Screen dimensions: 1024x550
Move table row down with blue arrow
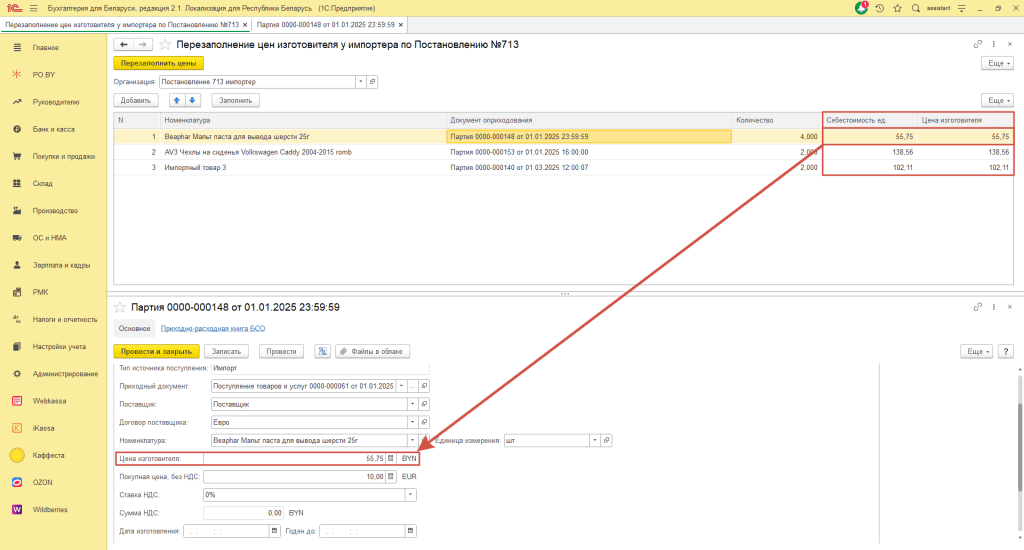192,101
